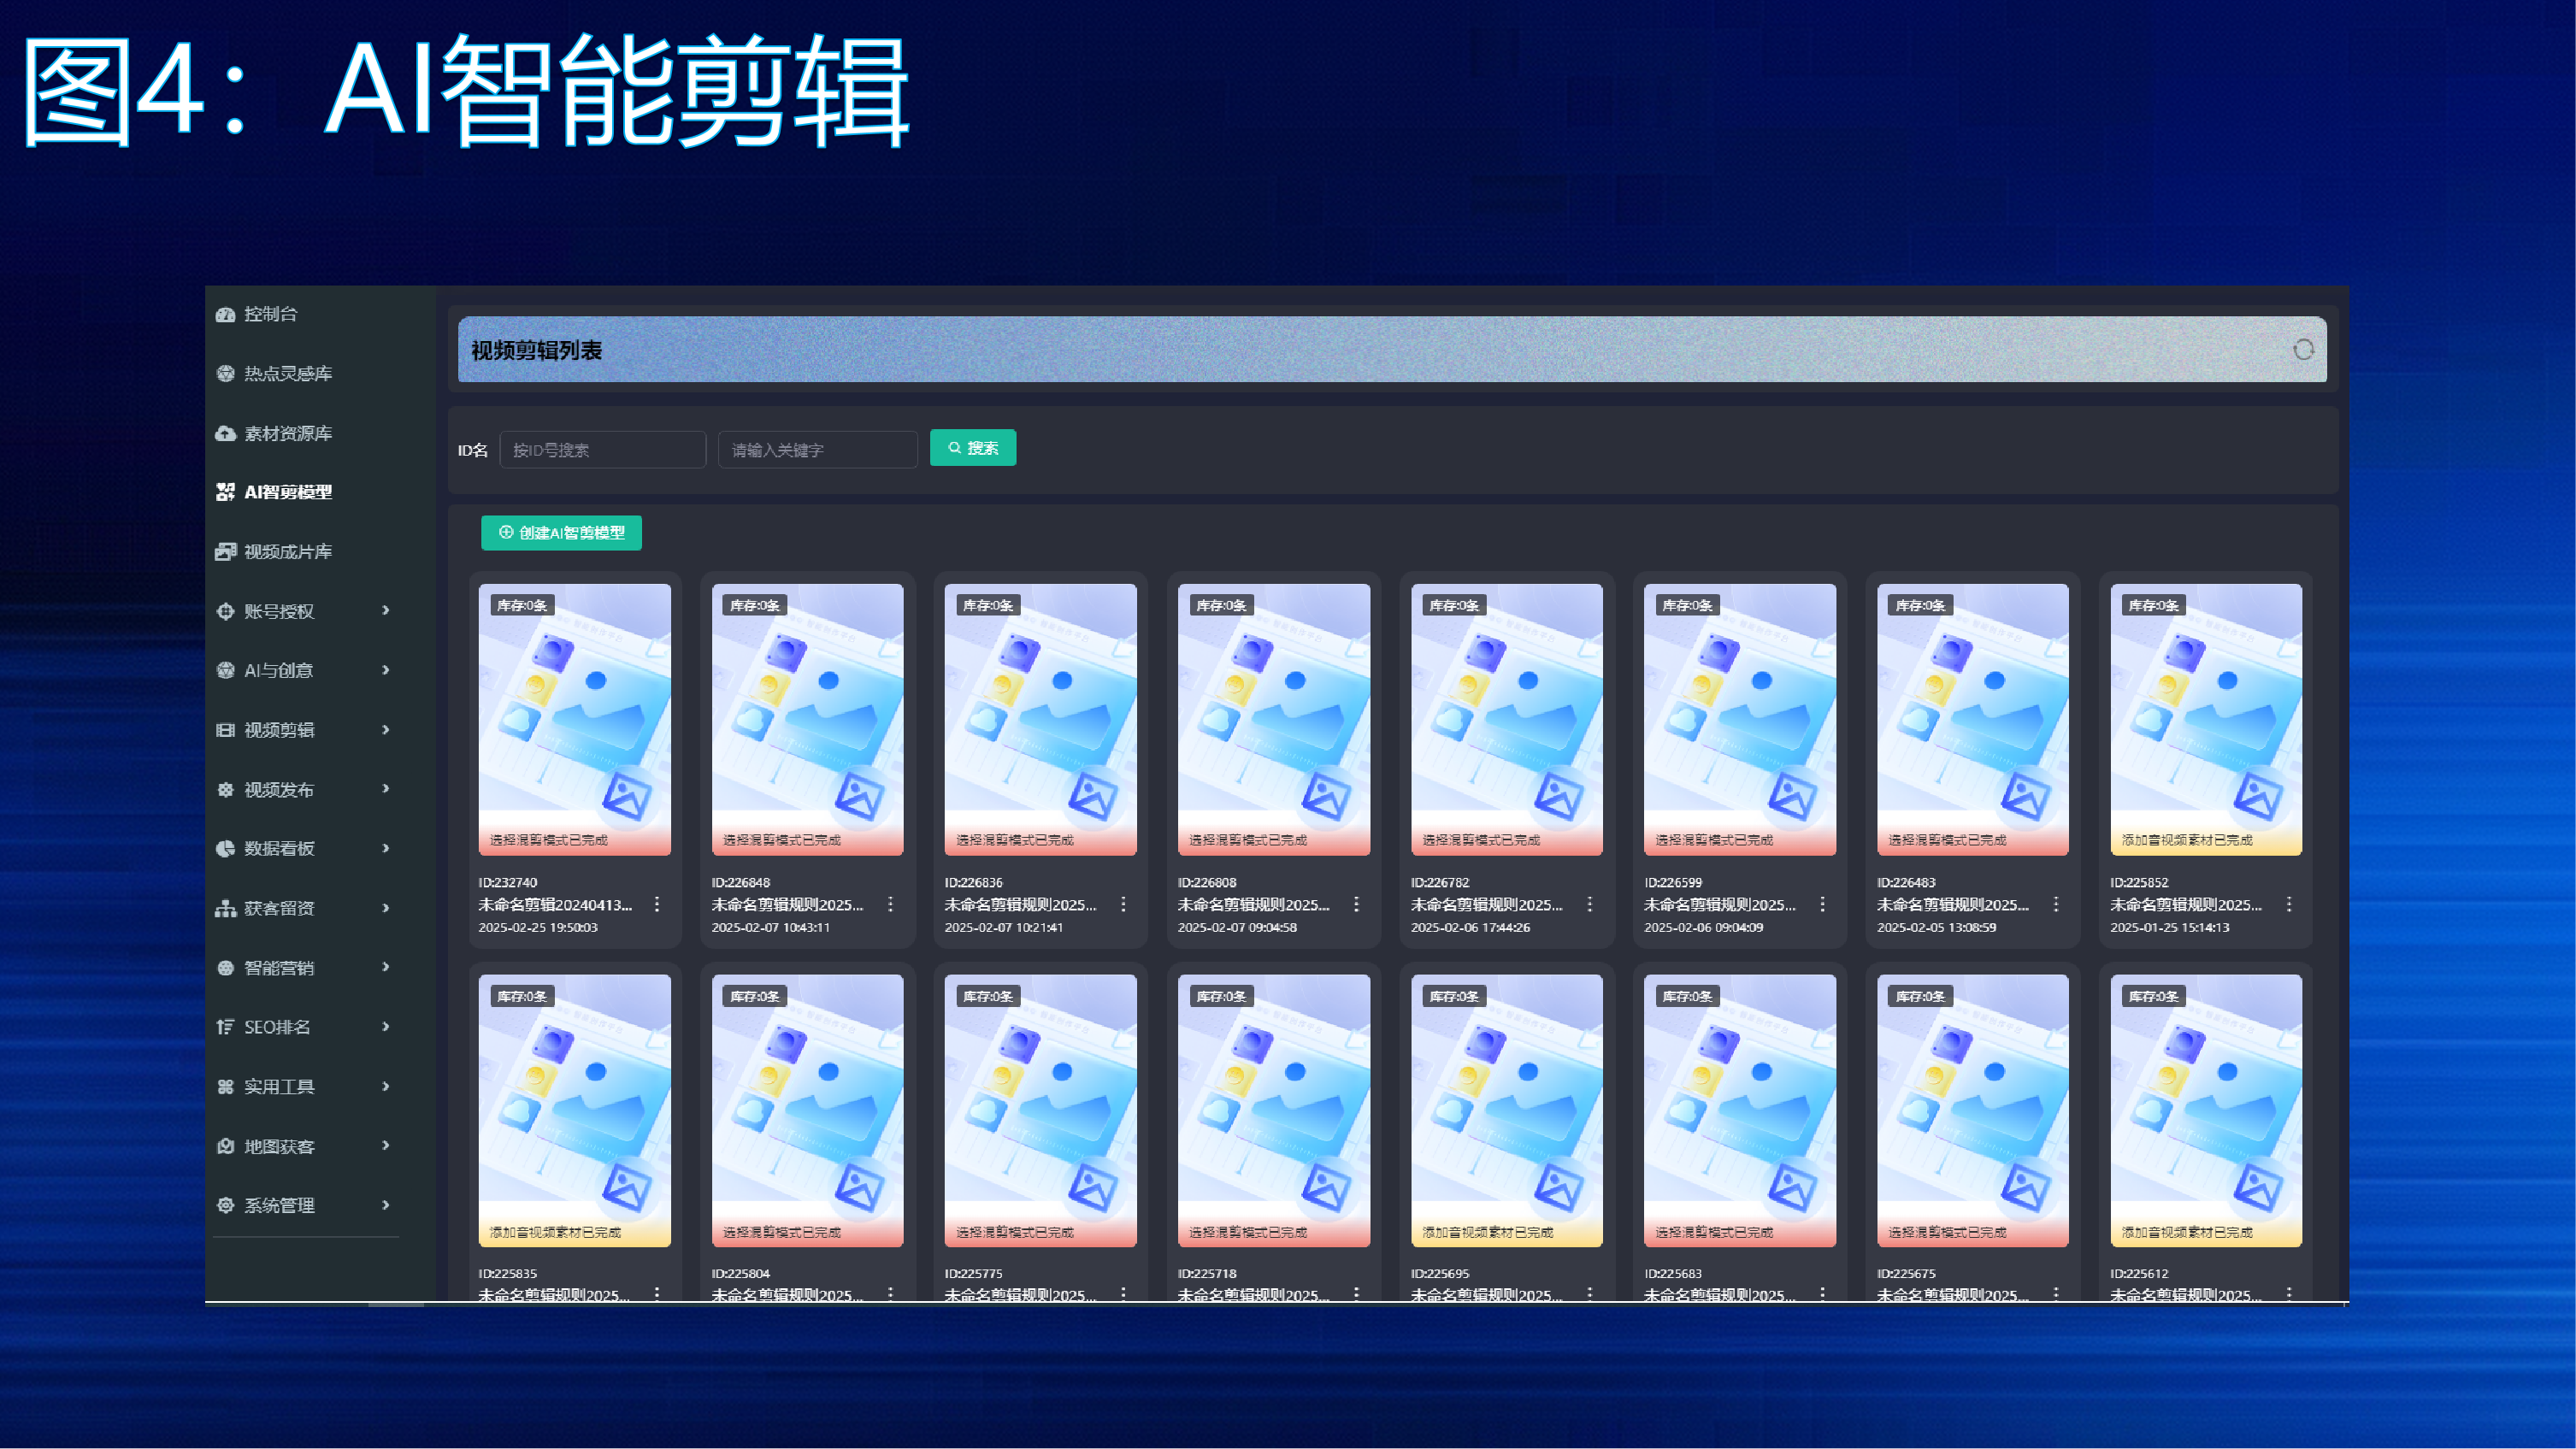Click the 账号授权 sidebar icon
The image size is (2576, 1449).
click(x=225, y=611)
